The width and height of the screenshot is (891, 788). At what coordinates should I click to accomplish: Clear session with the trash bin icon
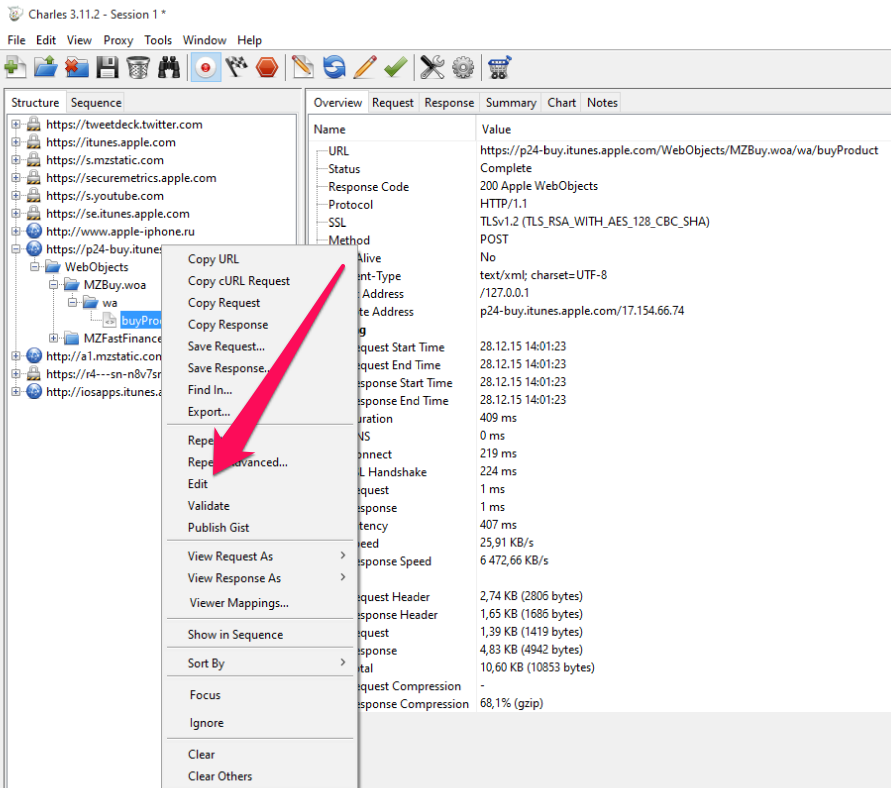tap(138, 67)
